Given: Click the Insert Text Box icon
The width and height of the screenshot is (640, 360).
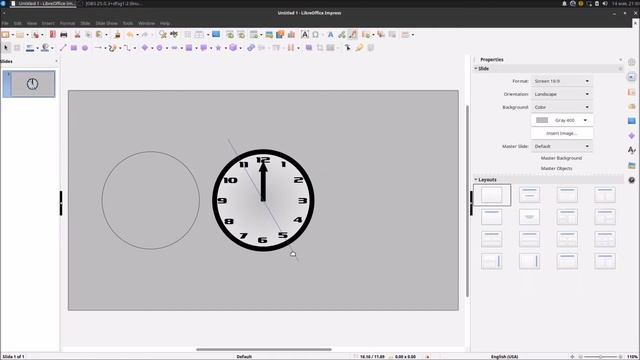Looking at the screenshot, I should 305,35.
